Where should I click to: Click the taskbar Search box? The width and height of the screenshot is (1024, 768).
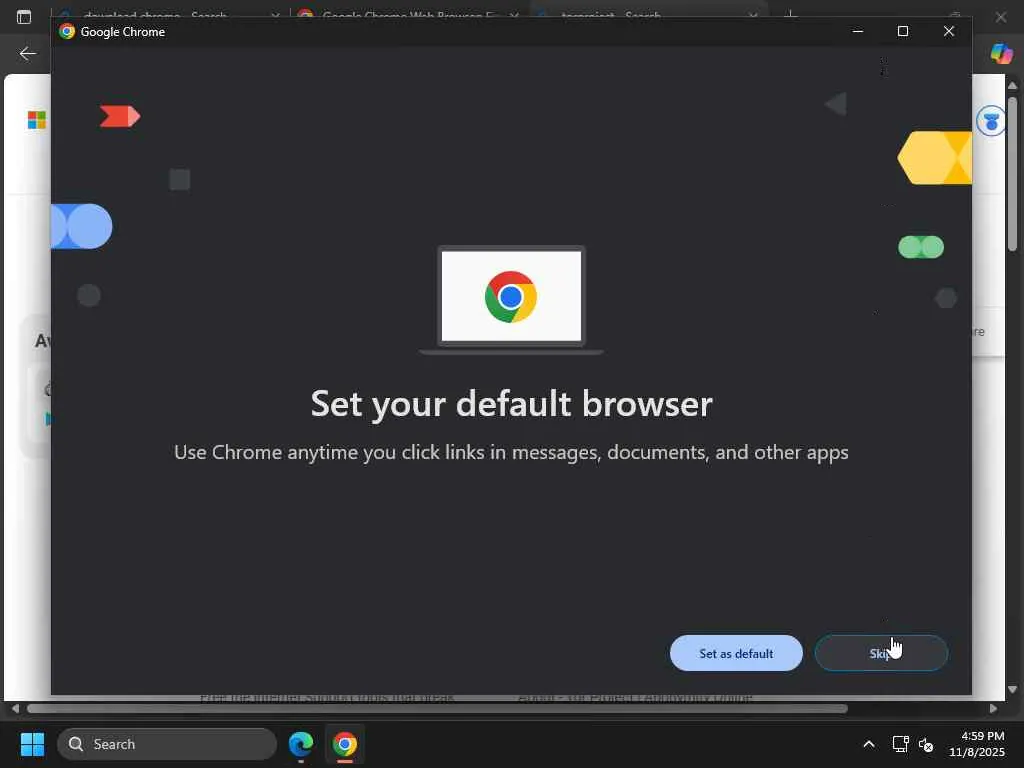tap(167, 744)
